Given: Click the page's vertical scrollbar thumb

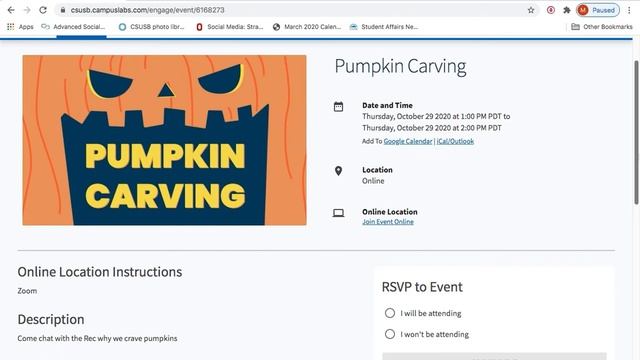Looking at the screenshot, I should [636, 132].
